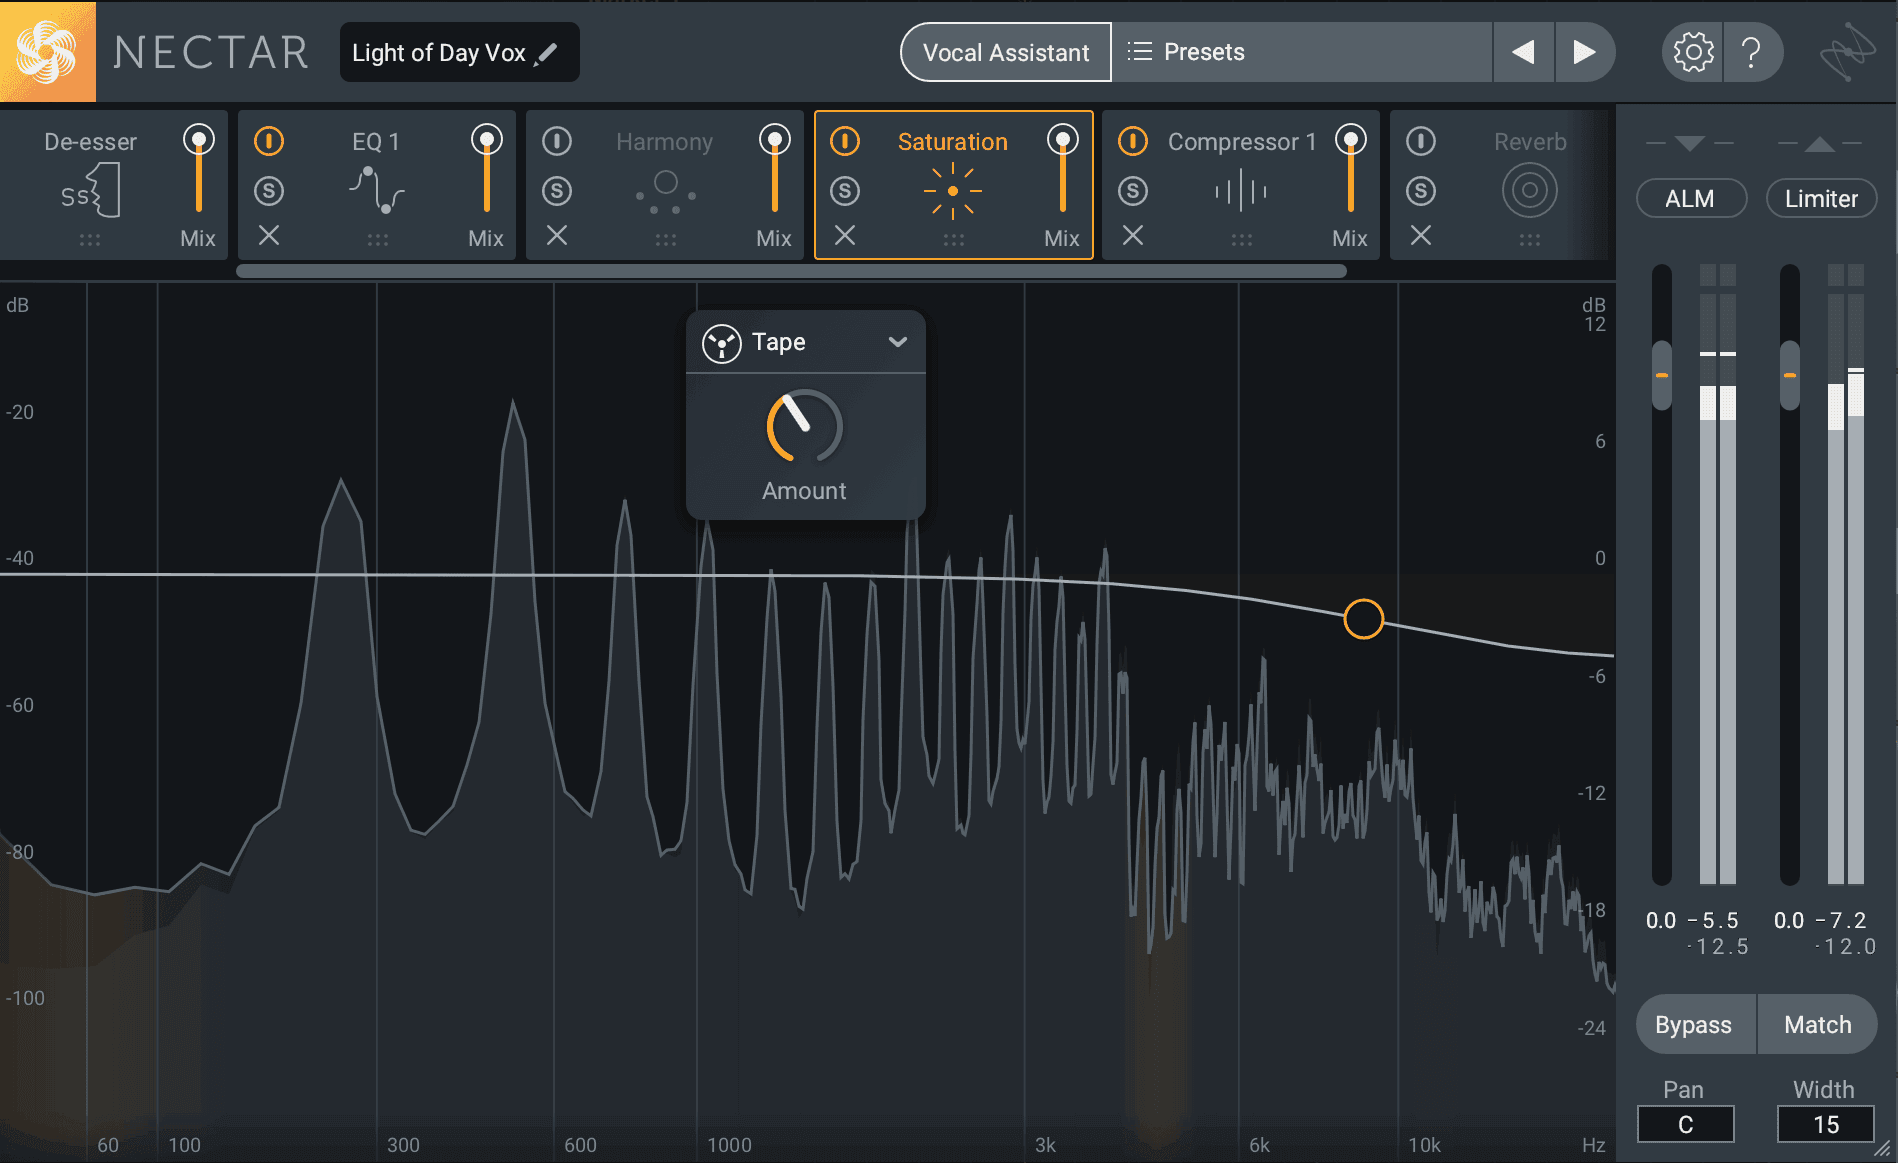This screenshot has width=1898, height=1163.
Task: Select the EQ 1 curve icon
Action: click(x=377, y=190)
